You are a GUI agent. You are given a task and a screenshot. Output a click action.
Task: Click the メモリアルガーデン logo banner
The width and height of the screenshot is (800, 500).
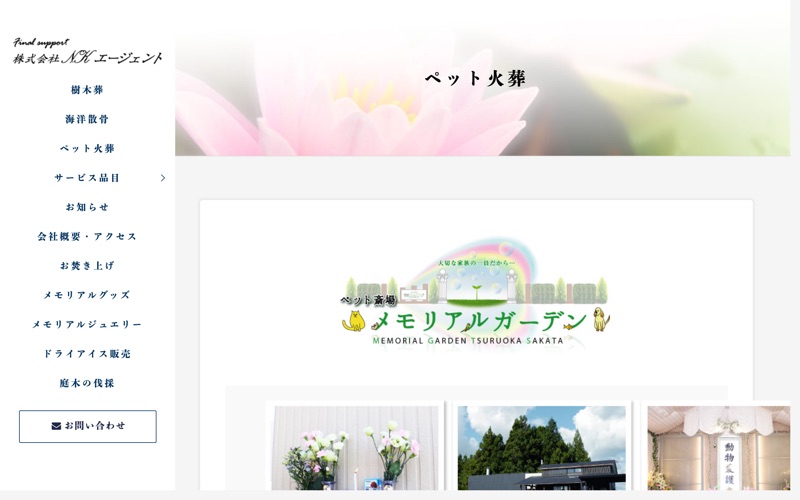pos(476,292)
